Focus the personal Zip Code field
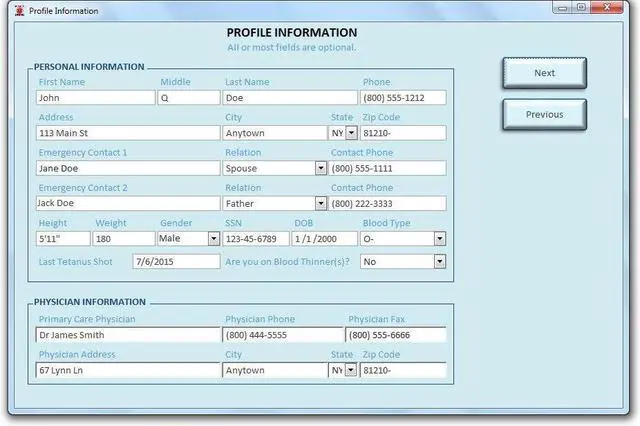The width and height of the screenshot is (640, 426). pos(403,133)
